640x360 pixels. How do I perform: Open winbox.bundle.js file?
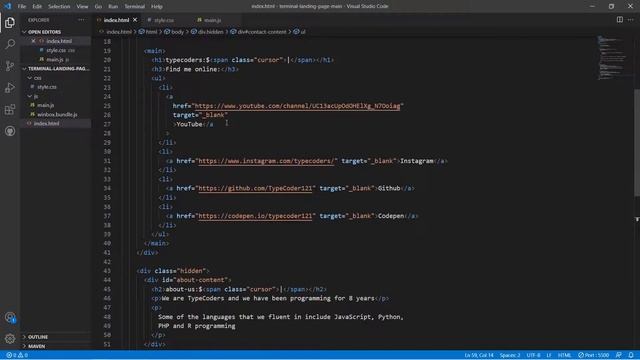(x=57, y=115)
